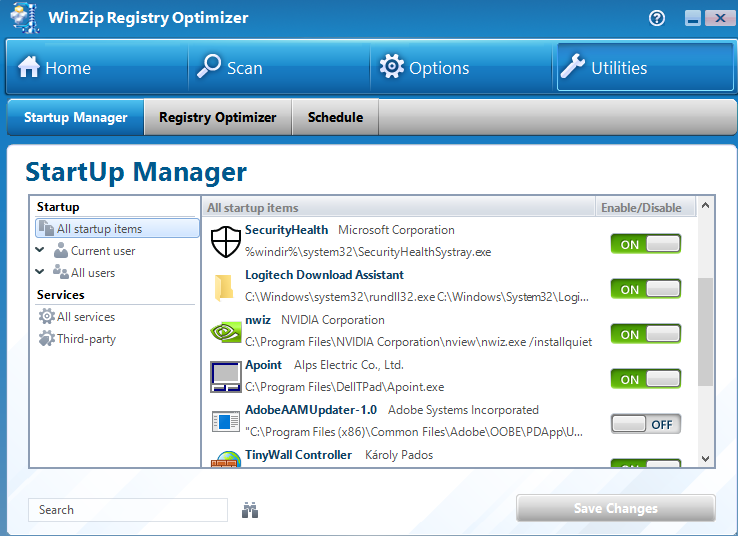The height and width of the screenshot is (536, 738).
Task: Turn off SecurityHealth startup toggle
Action: (646, 244)
